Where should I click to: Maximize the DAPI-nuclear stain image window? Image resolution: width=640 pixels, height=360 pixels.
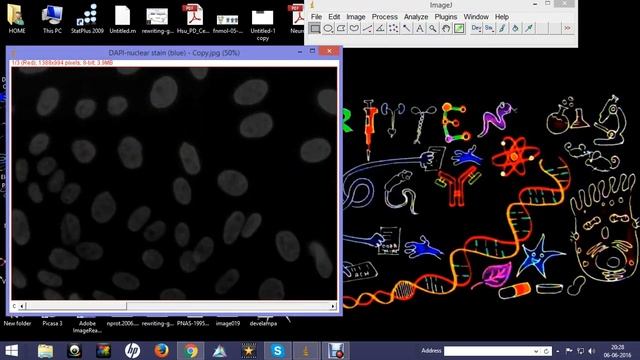(312, 51)
